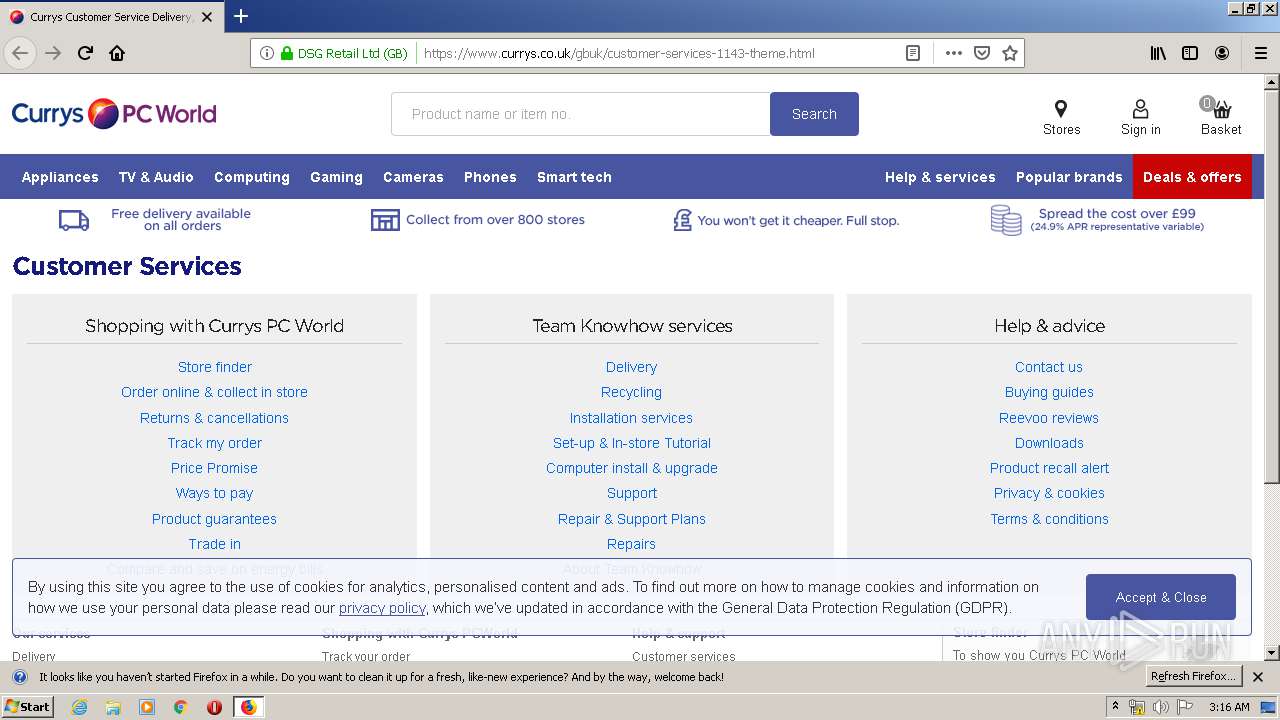Open the browser Home icon
Image resolution: width=1280 pixels, height=720 pixels.
coord(117,53)
